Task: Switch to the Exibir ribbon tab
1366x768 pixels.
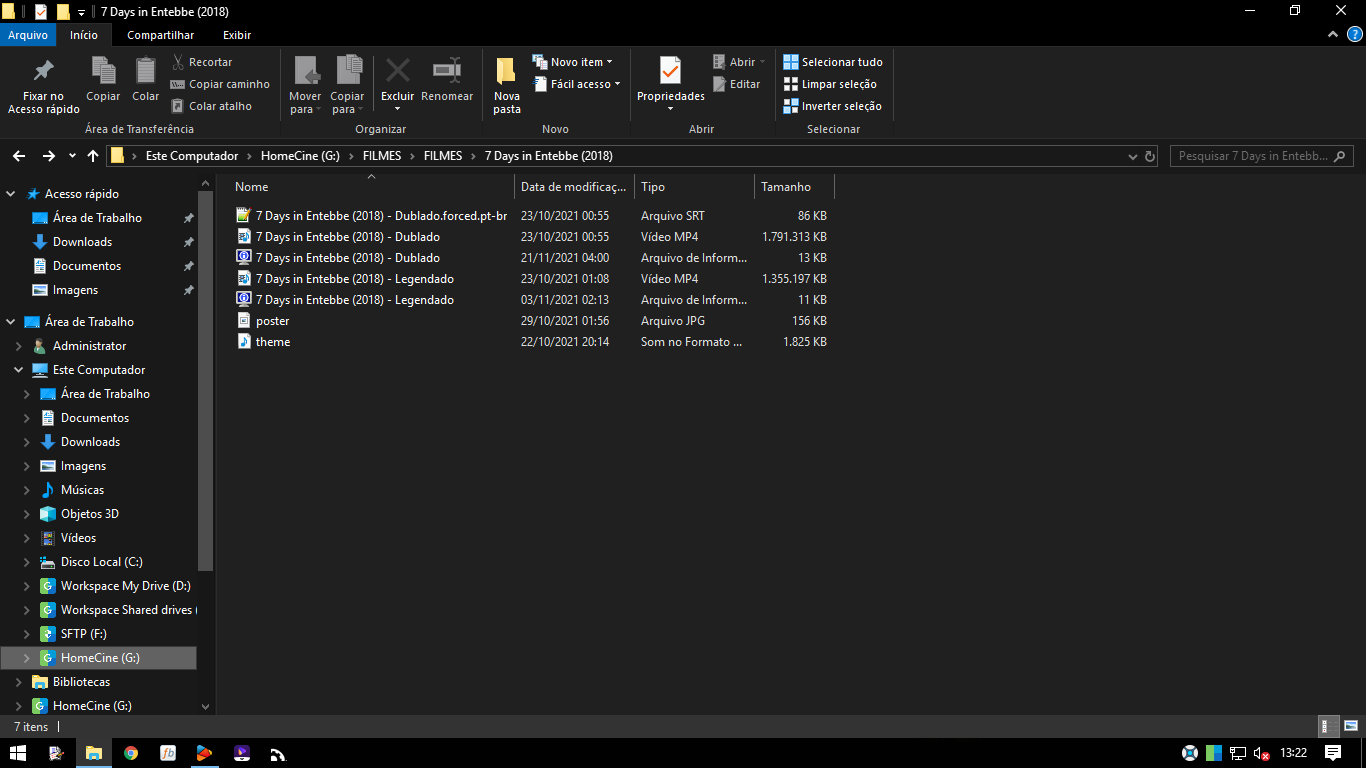Action: [237, 35]
